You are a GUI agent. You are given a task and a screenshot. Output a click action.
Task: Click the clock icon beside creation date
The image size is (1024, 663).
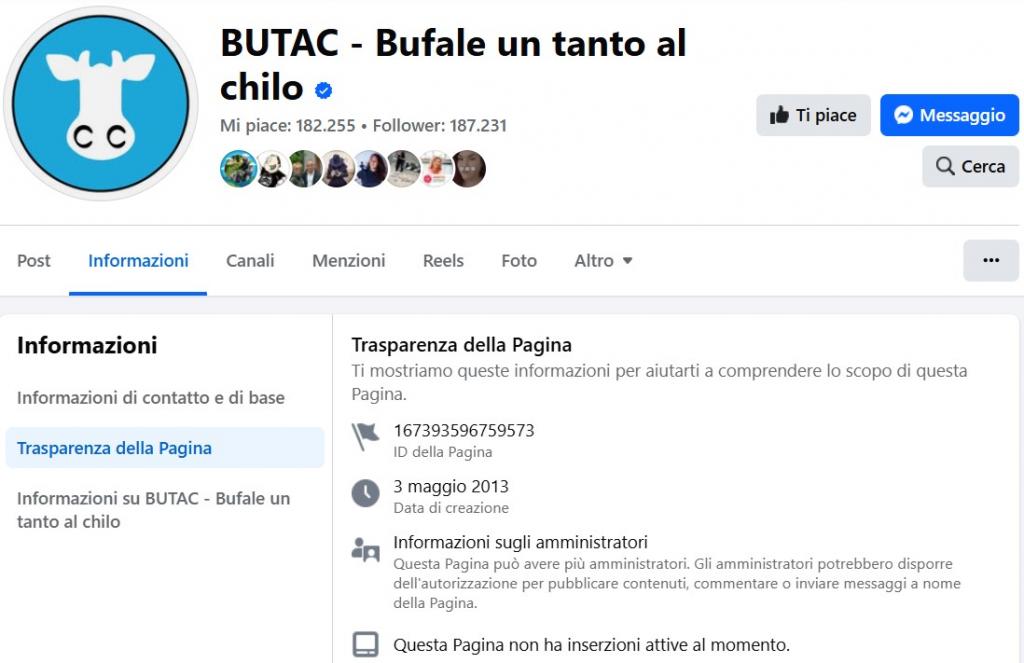pyautogui.click(x=366, y=493)
